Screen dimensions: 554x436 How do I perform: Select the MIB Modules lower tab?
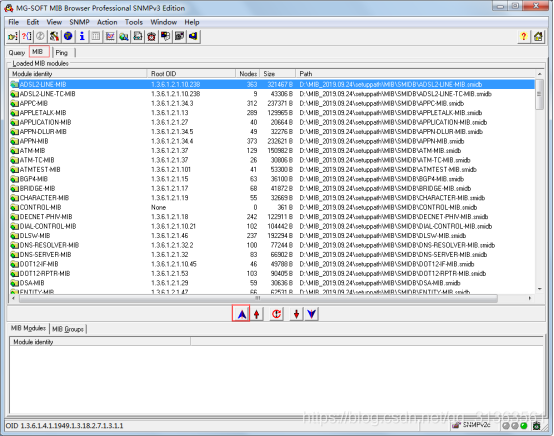[x=28, y=328]
